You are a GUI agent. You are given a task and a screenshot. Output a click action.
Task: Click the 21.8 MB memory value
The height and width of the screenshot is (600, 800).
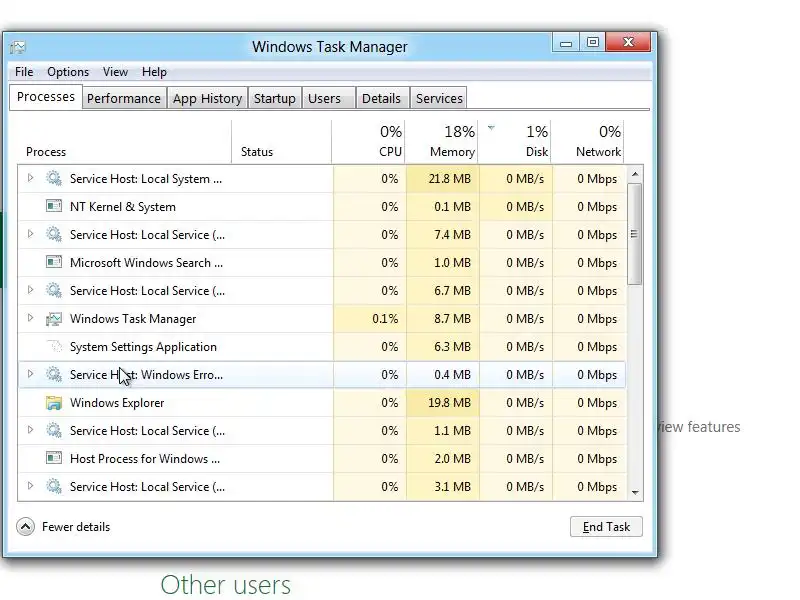point(449,179)
